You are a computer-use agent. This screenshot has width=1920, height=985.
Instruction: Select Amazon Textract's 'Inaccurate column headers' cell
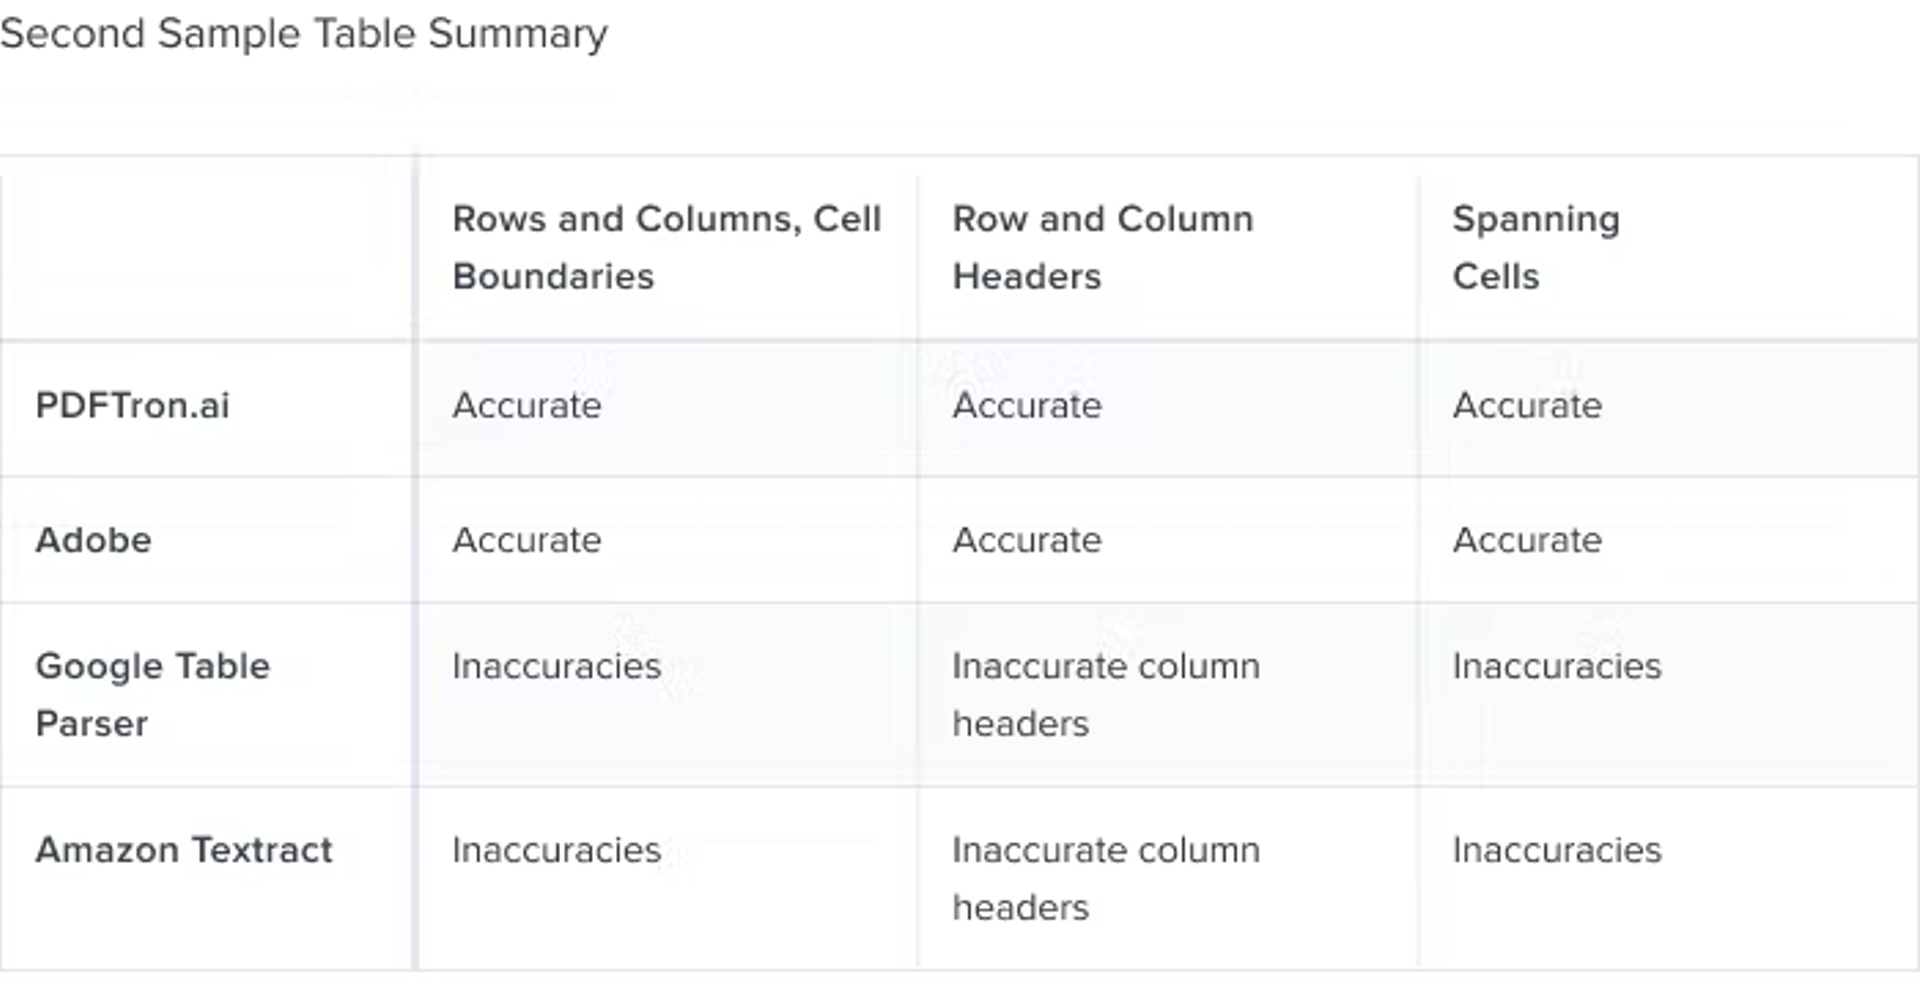pos(1105,878)
